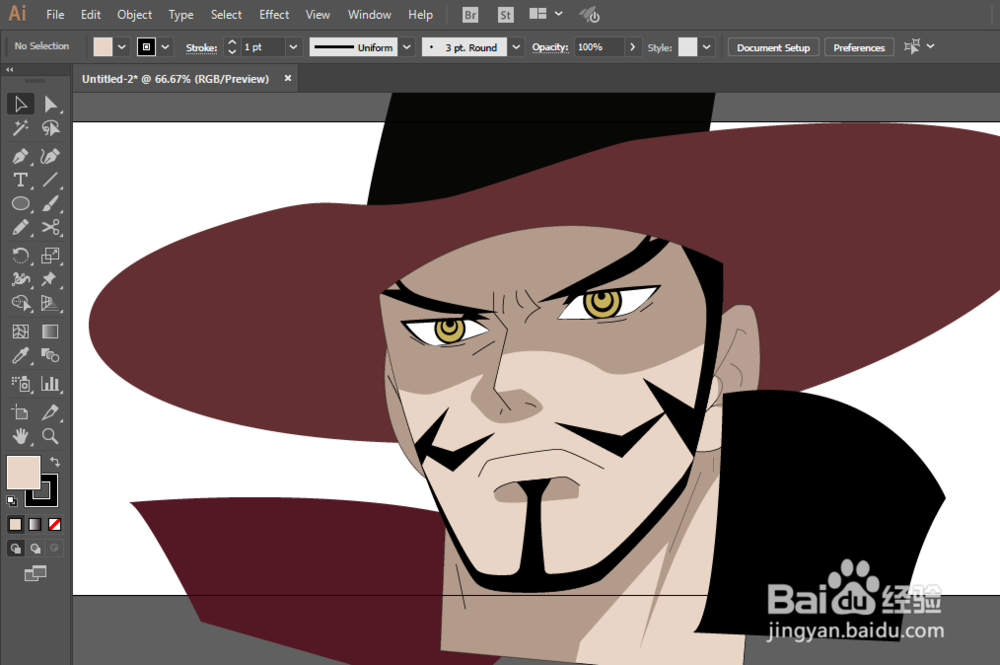This screenshot has height=665, width=1000.
Task: Select the Slice tool
Action: point(50,412)
